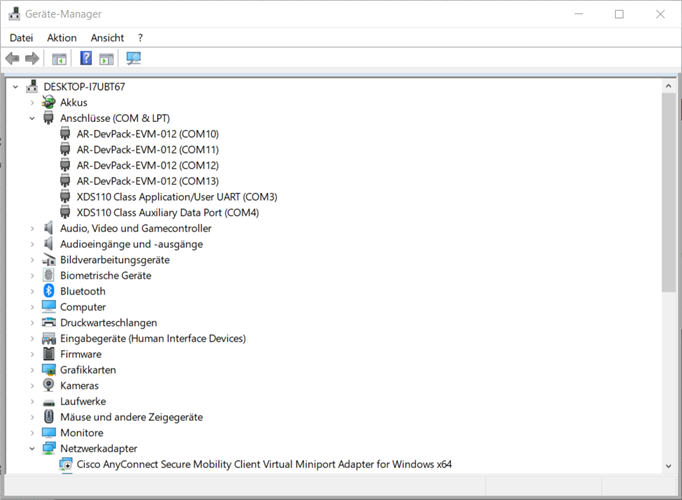
Task: Collapse the DESKTOP-I7UBT67 root node
Action: coord(16,87)
